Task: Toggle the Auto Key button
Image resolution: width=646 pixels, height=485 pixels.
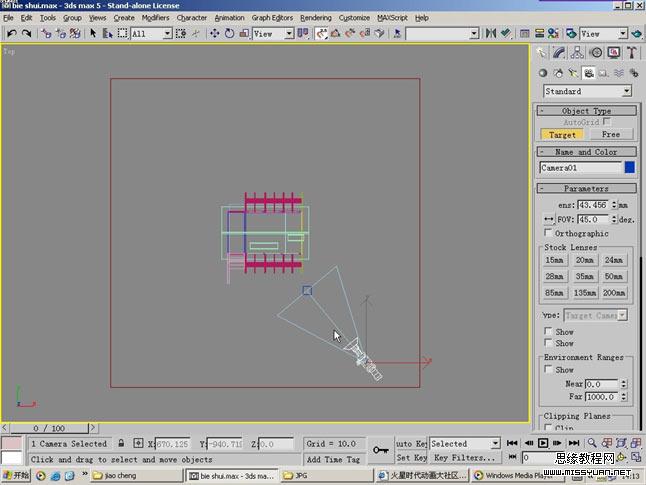Action: [x=411, y=443]
